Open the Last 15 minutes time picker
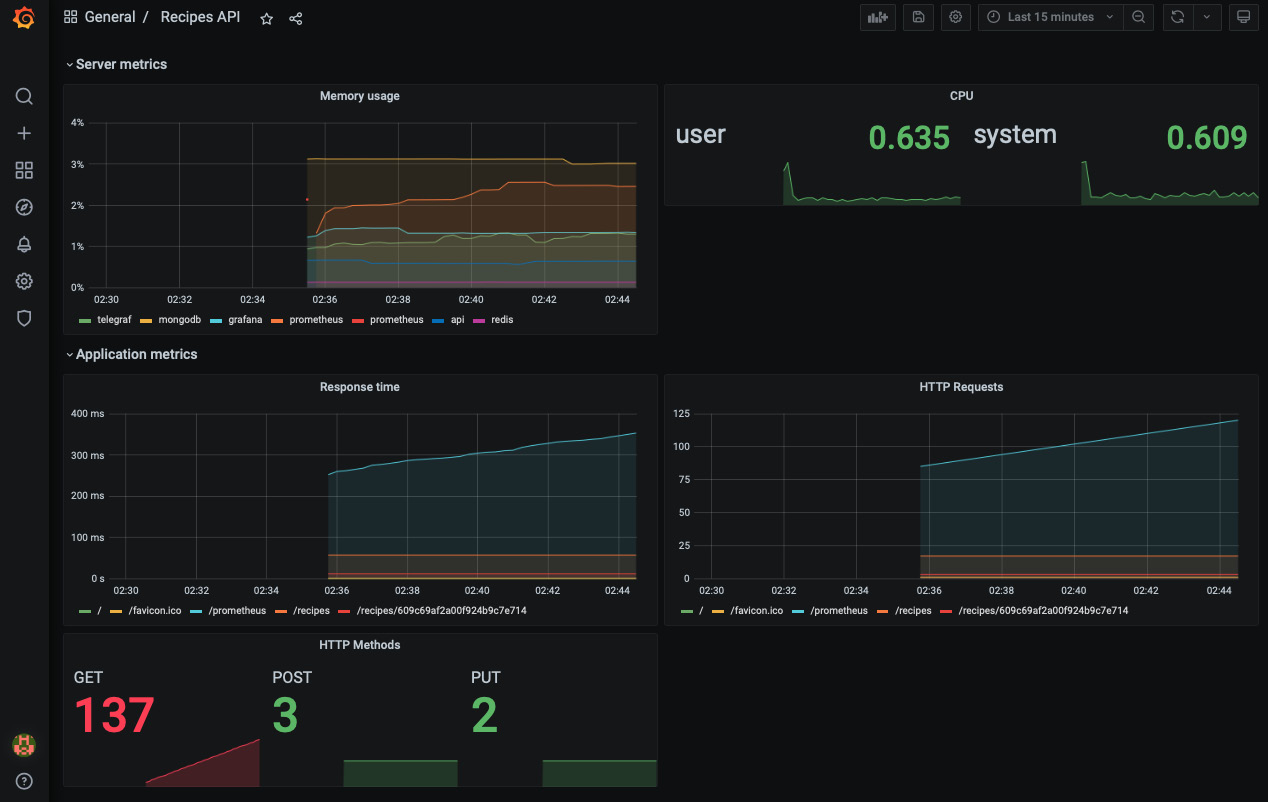The image size is (1268, 802). click(x=1050, y=17)
